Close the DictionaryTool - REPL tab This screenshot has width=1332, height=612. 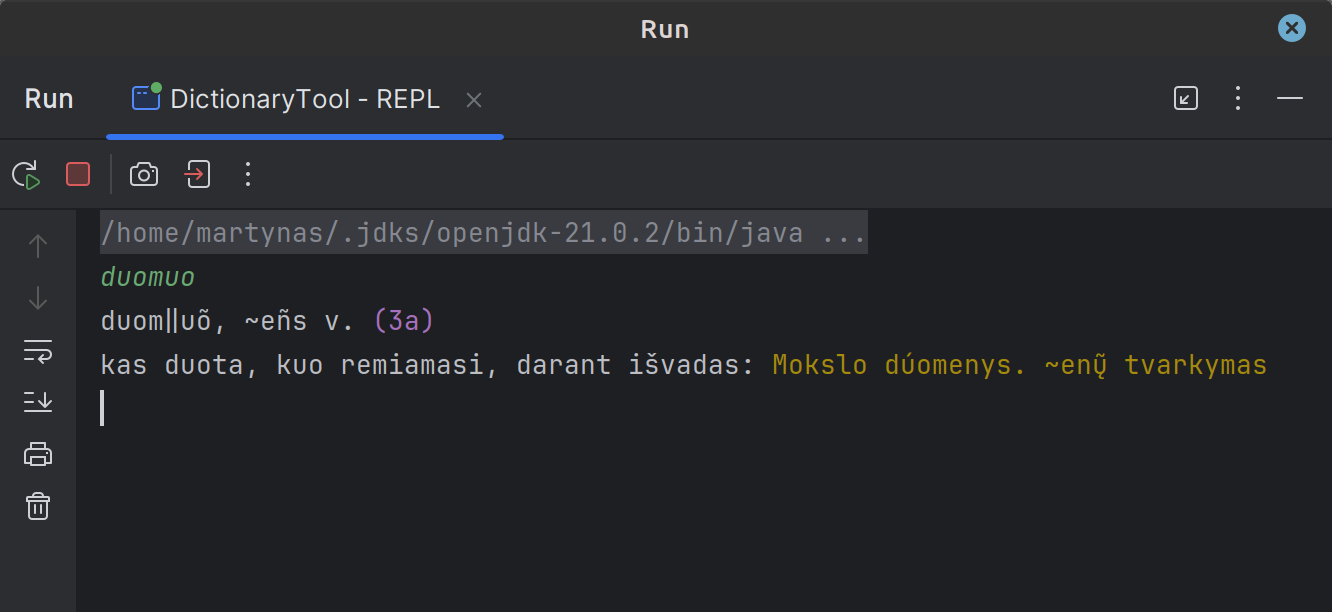pyautogui.click(x=475, y=100)
